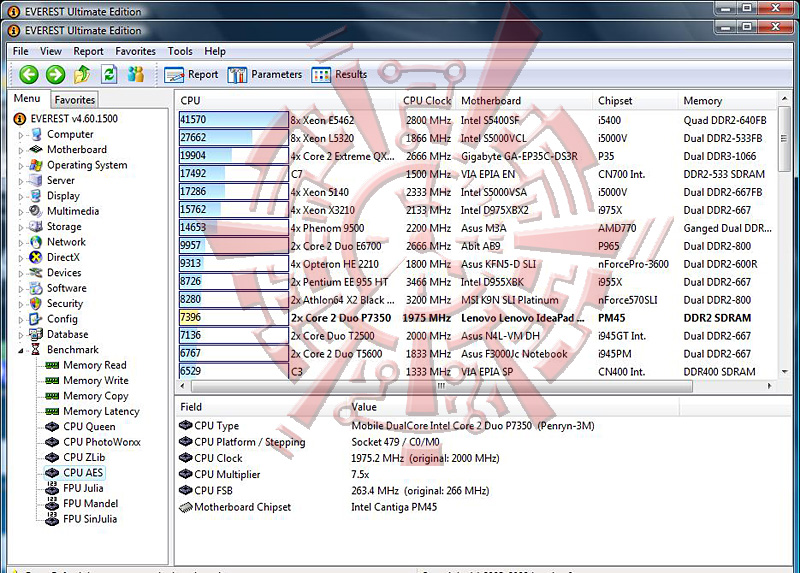Select the Network tree icon

pos(36,242)
